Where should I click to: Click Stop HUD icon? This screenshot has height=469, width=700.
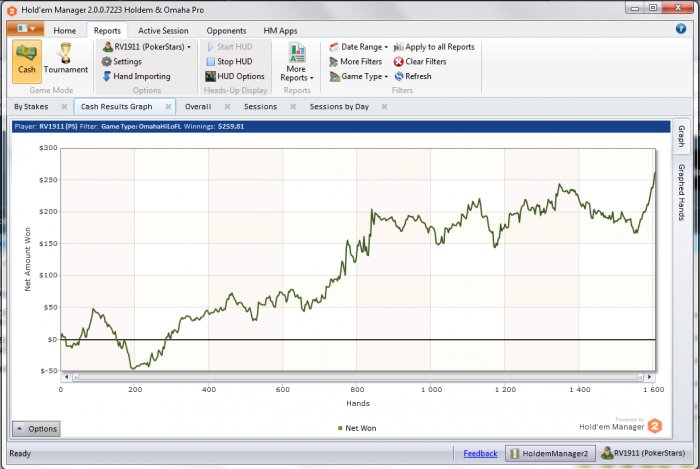pyautogui.click(x=210, y=61)
